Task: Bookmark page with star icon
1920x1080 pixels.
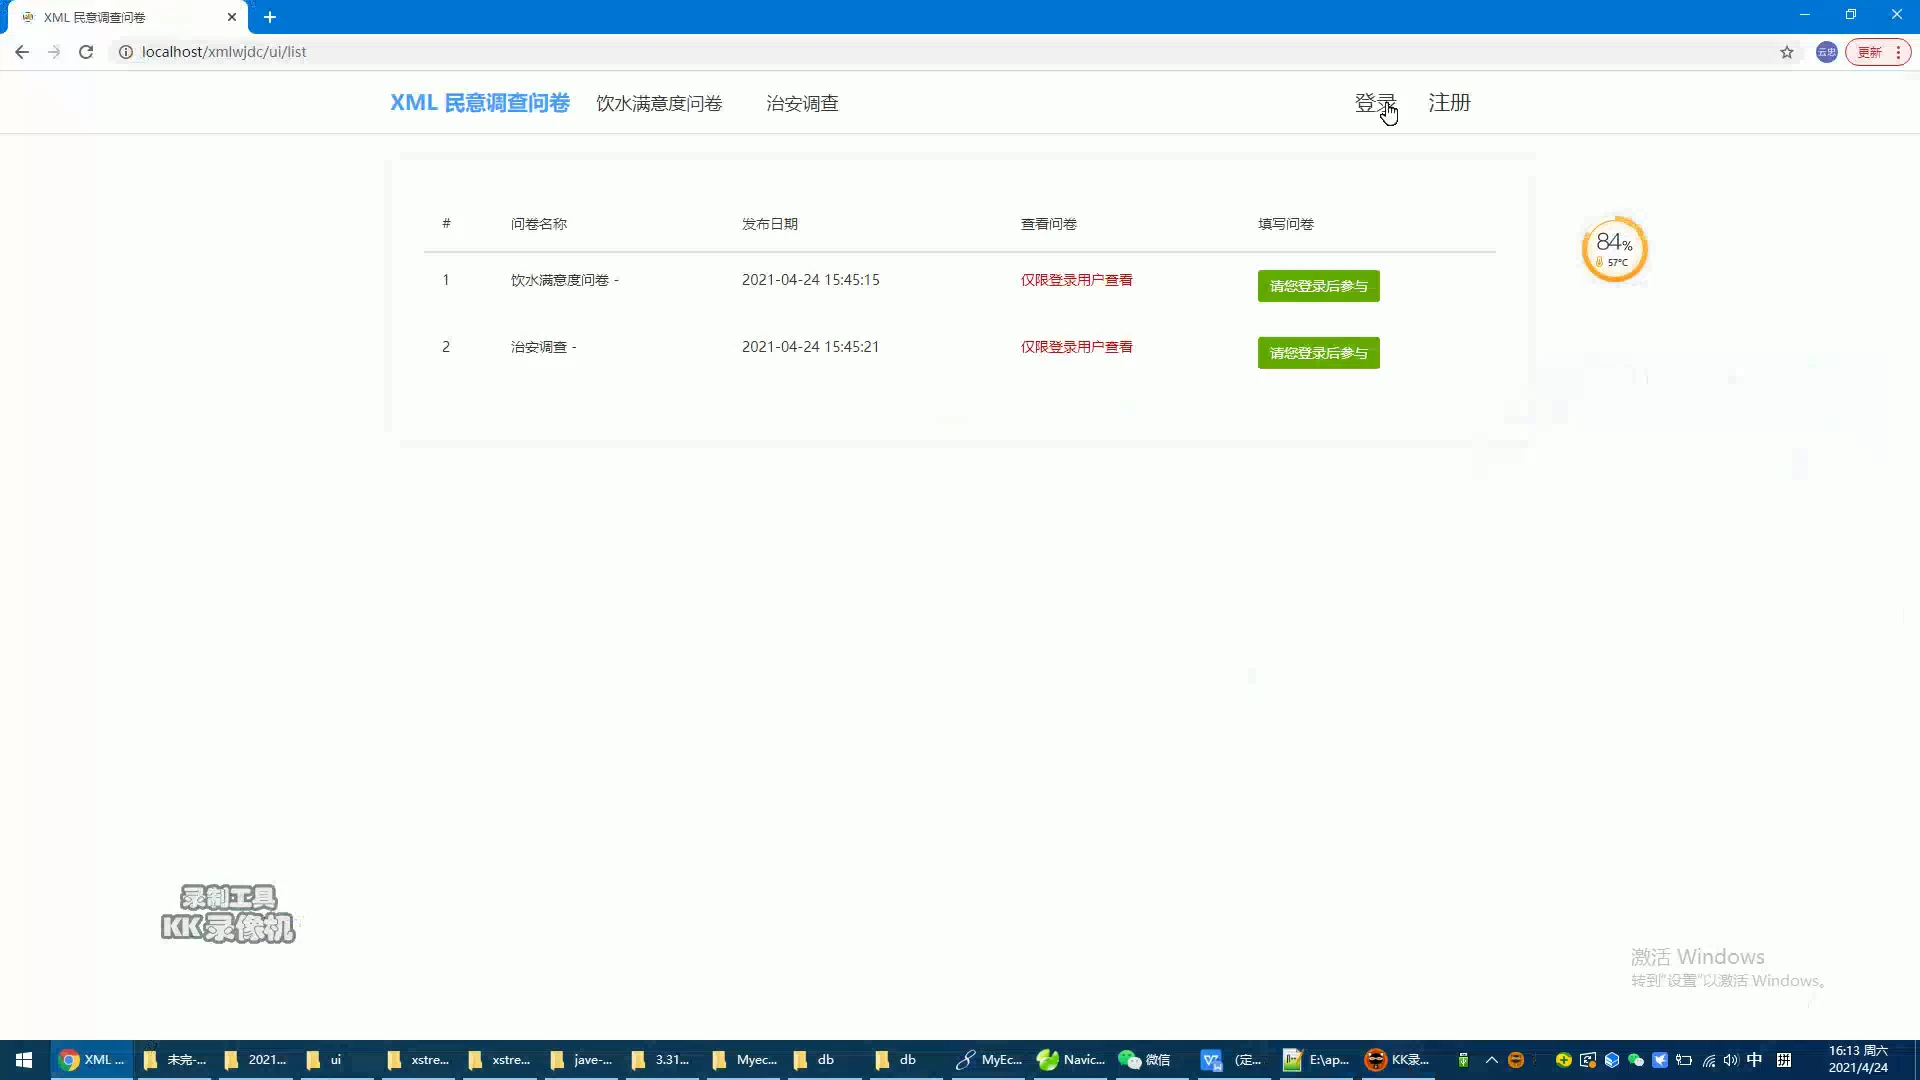Action: click(1787, 52)
